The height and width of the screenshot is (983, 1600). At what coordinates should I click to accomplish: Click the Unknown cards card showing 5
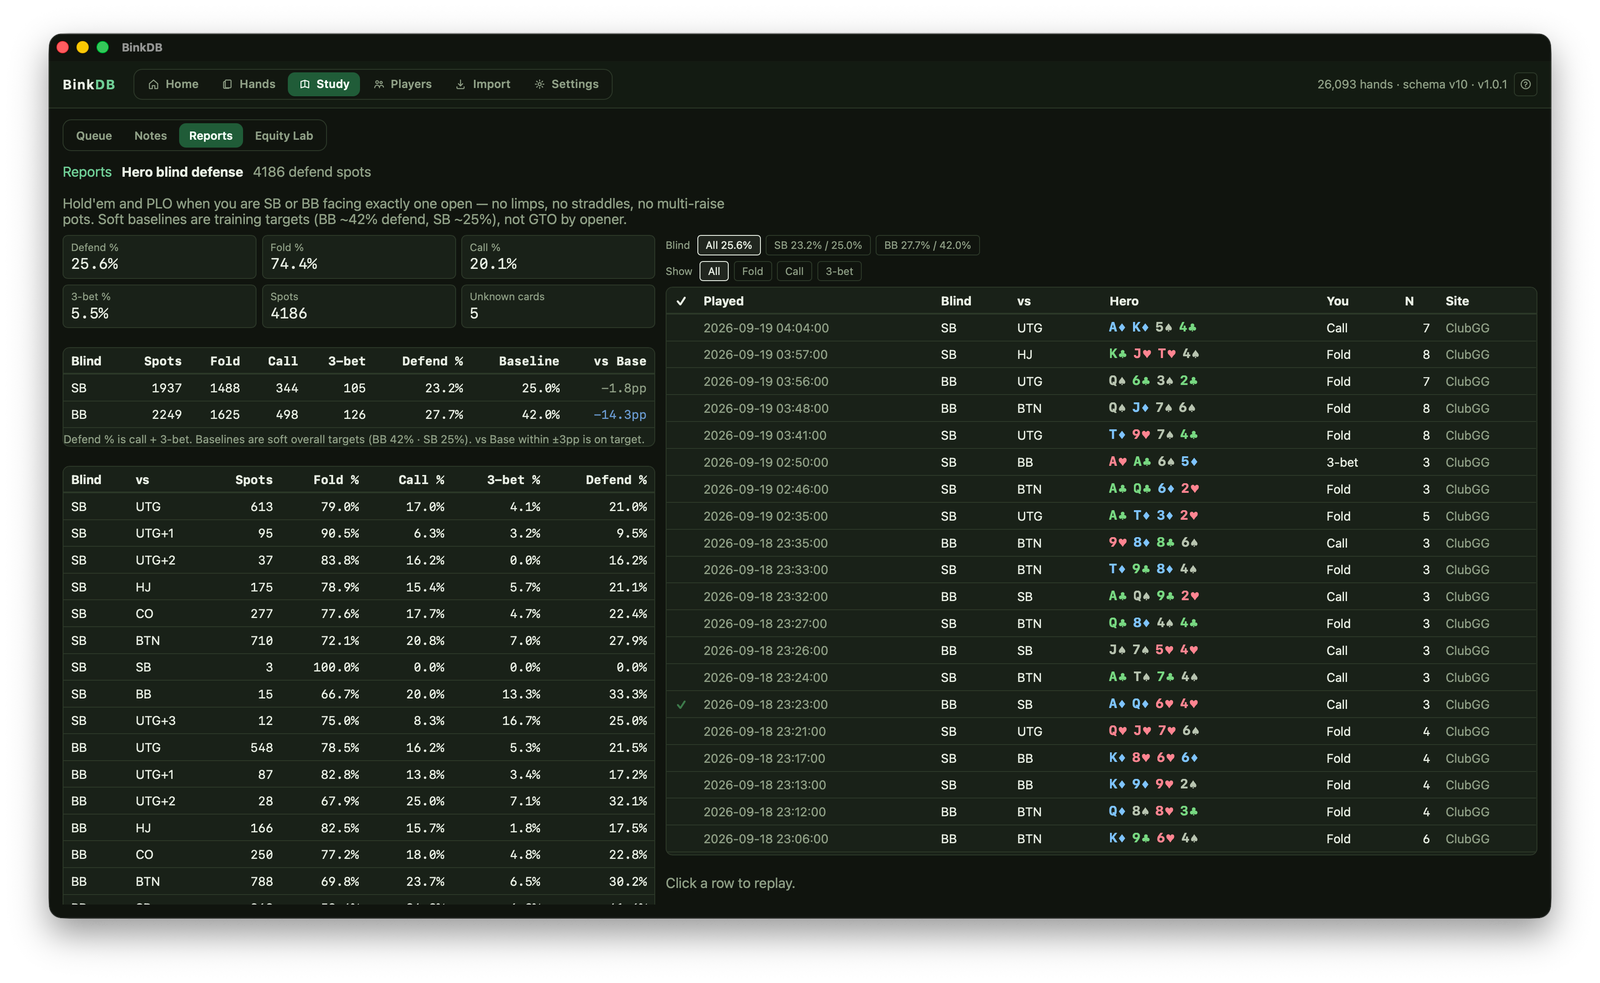click(x=558, y=306)
